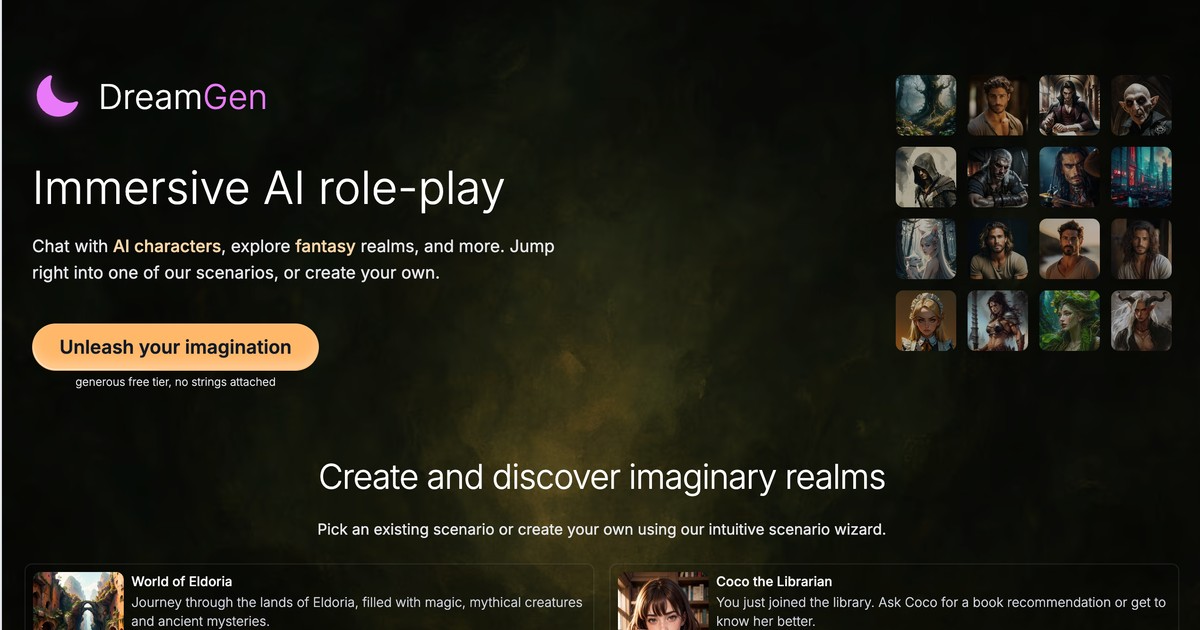Open the World of Eldoria scenario image

78,601
